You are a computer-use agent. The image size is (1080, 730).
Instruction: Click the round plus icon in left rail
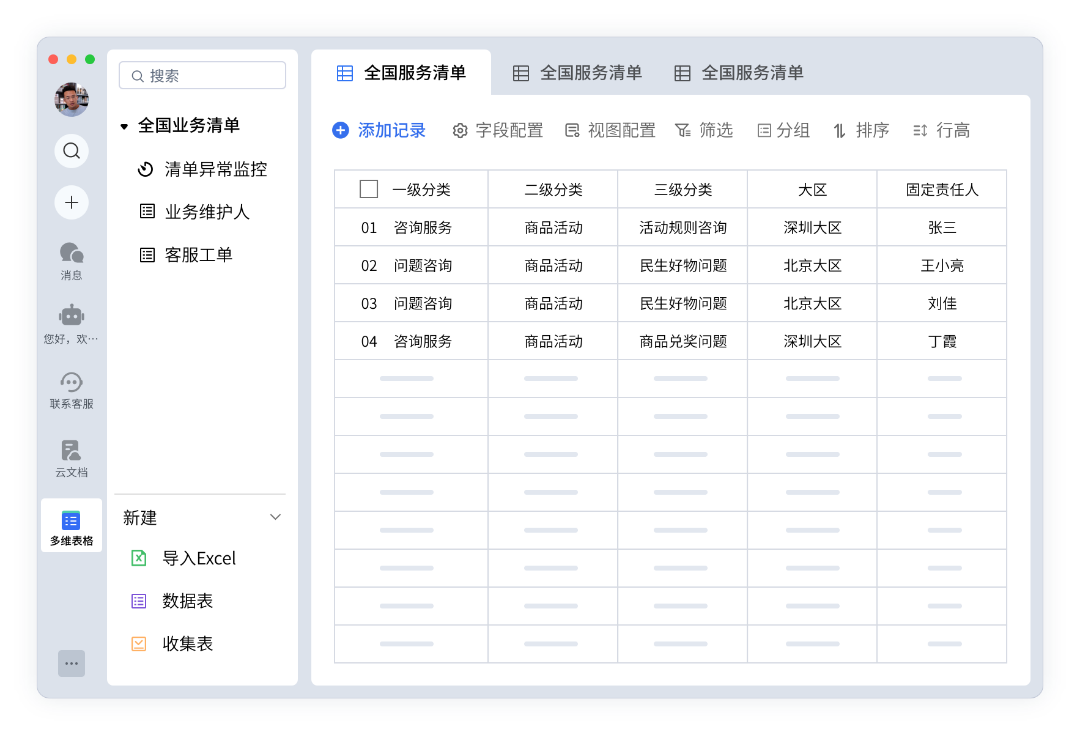72,202
